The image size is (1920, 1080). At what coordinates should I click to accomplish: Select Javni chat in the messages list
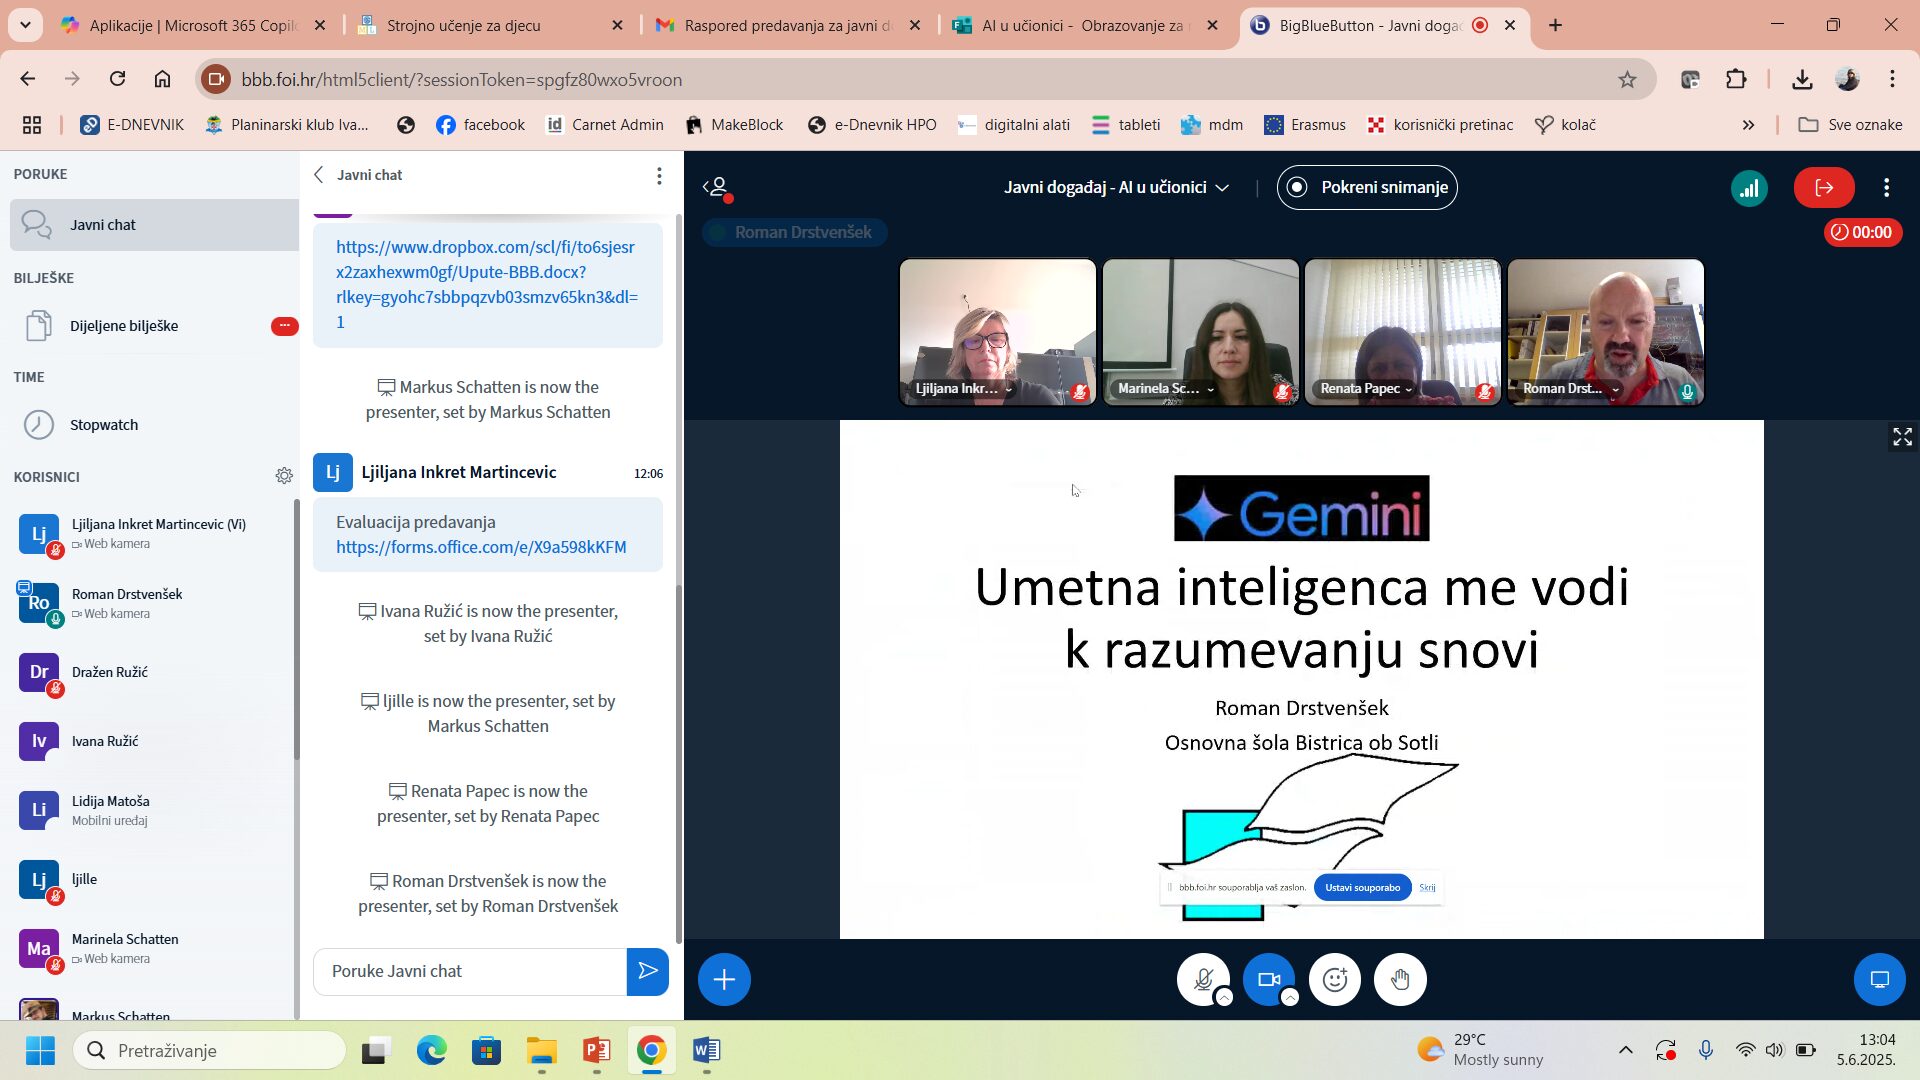[154, 225]
